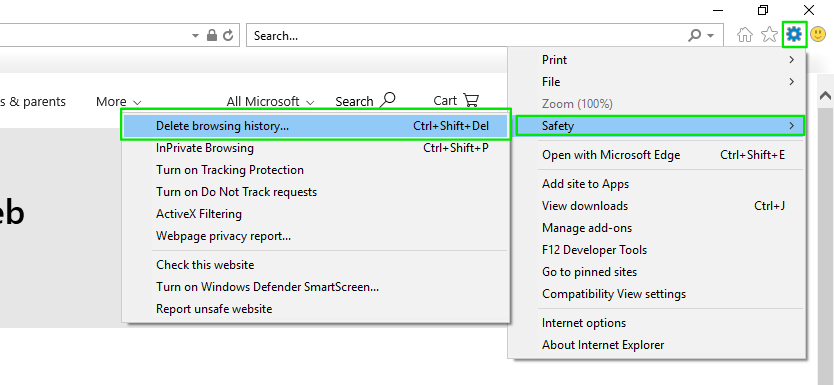Restore down the browser window

coord(764,10)
